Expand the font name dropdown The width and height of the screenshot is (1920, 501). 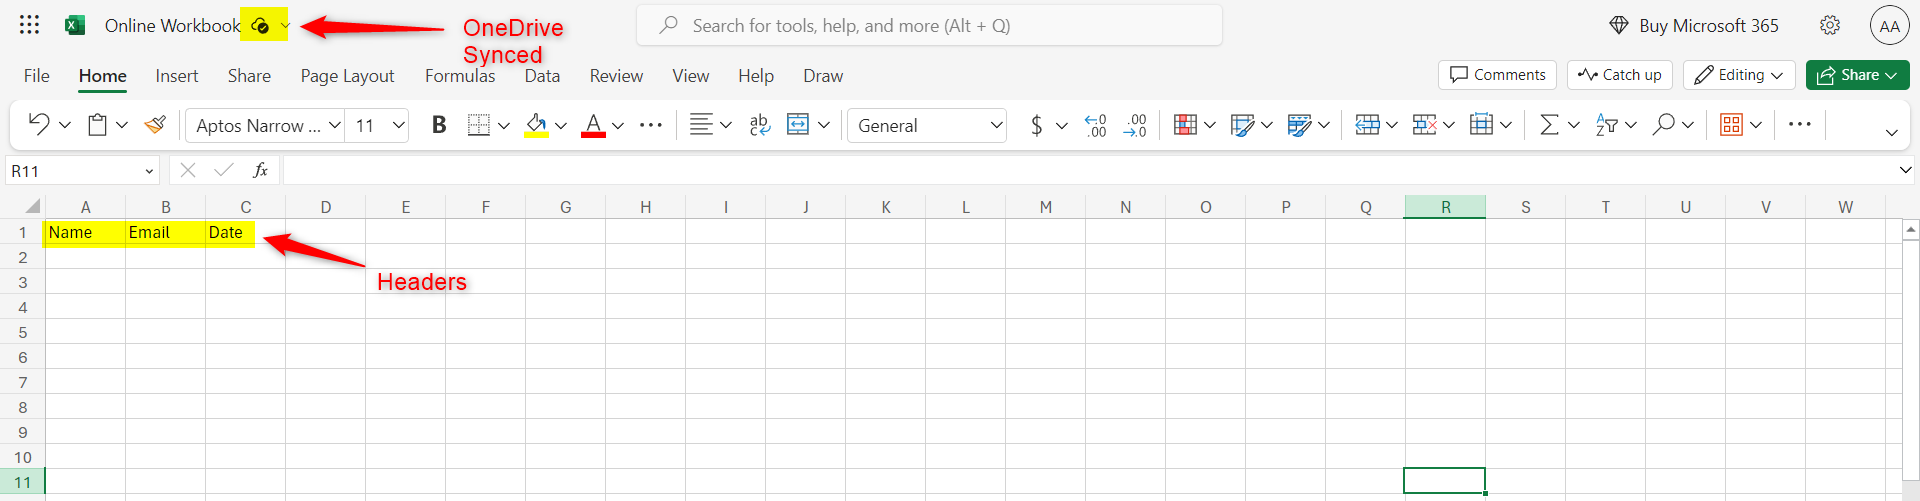(x=334, y=125)
